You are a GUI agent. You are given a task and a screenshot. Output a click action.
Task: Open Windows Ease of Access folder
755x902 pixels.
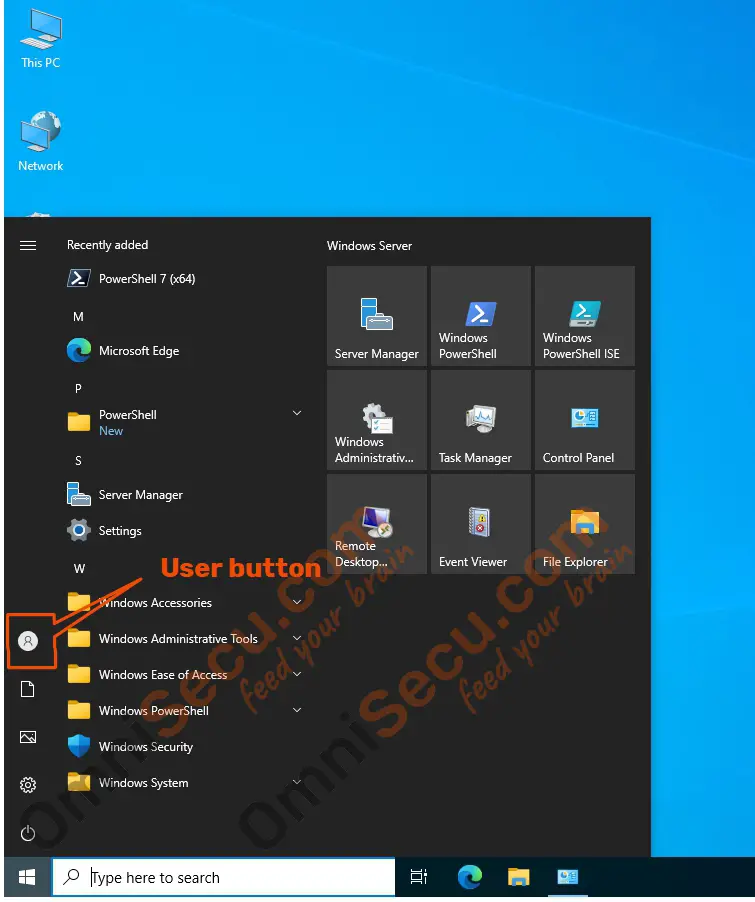pos(184,675)
